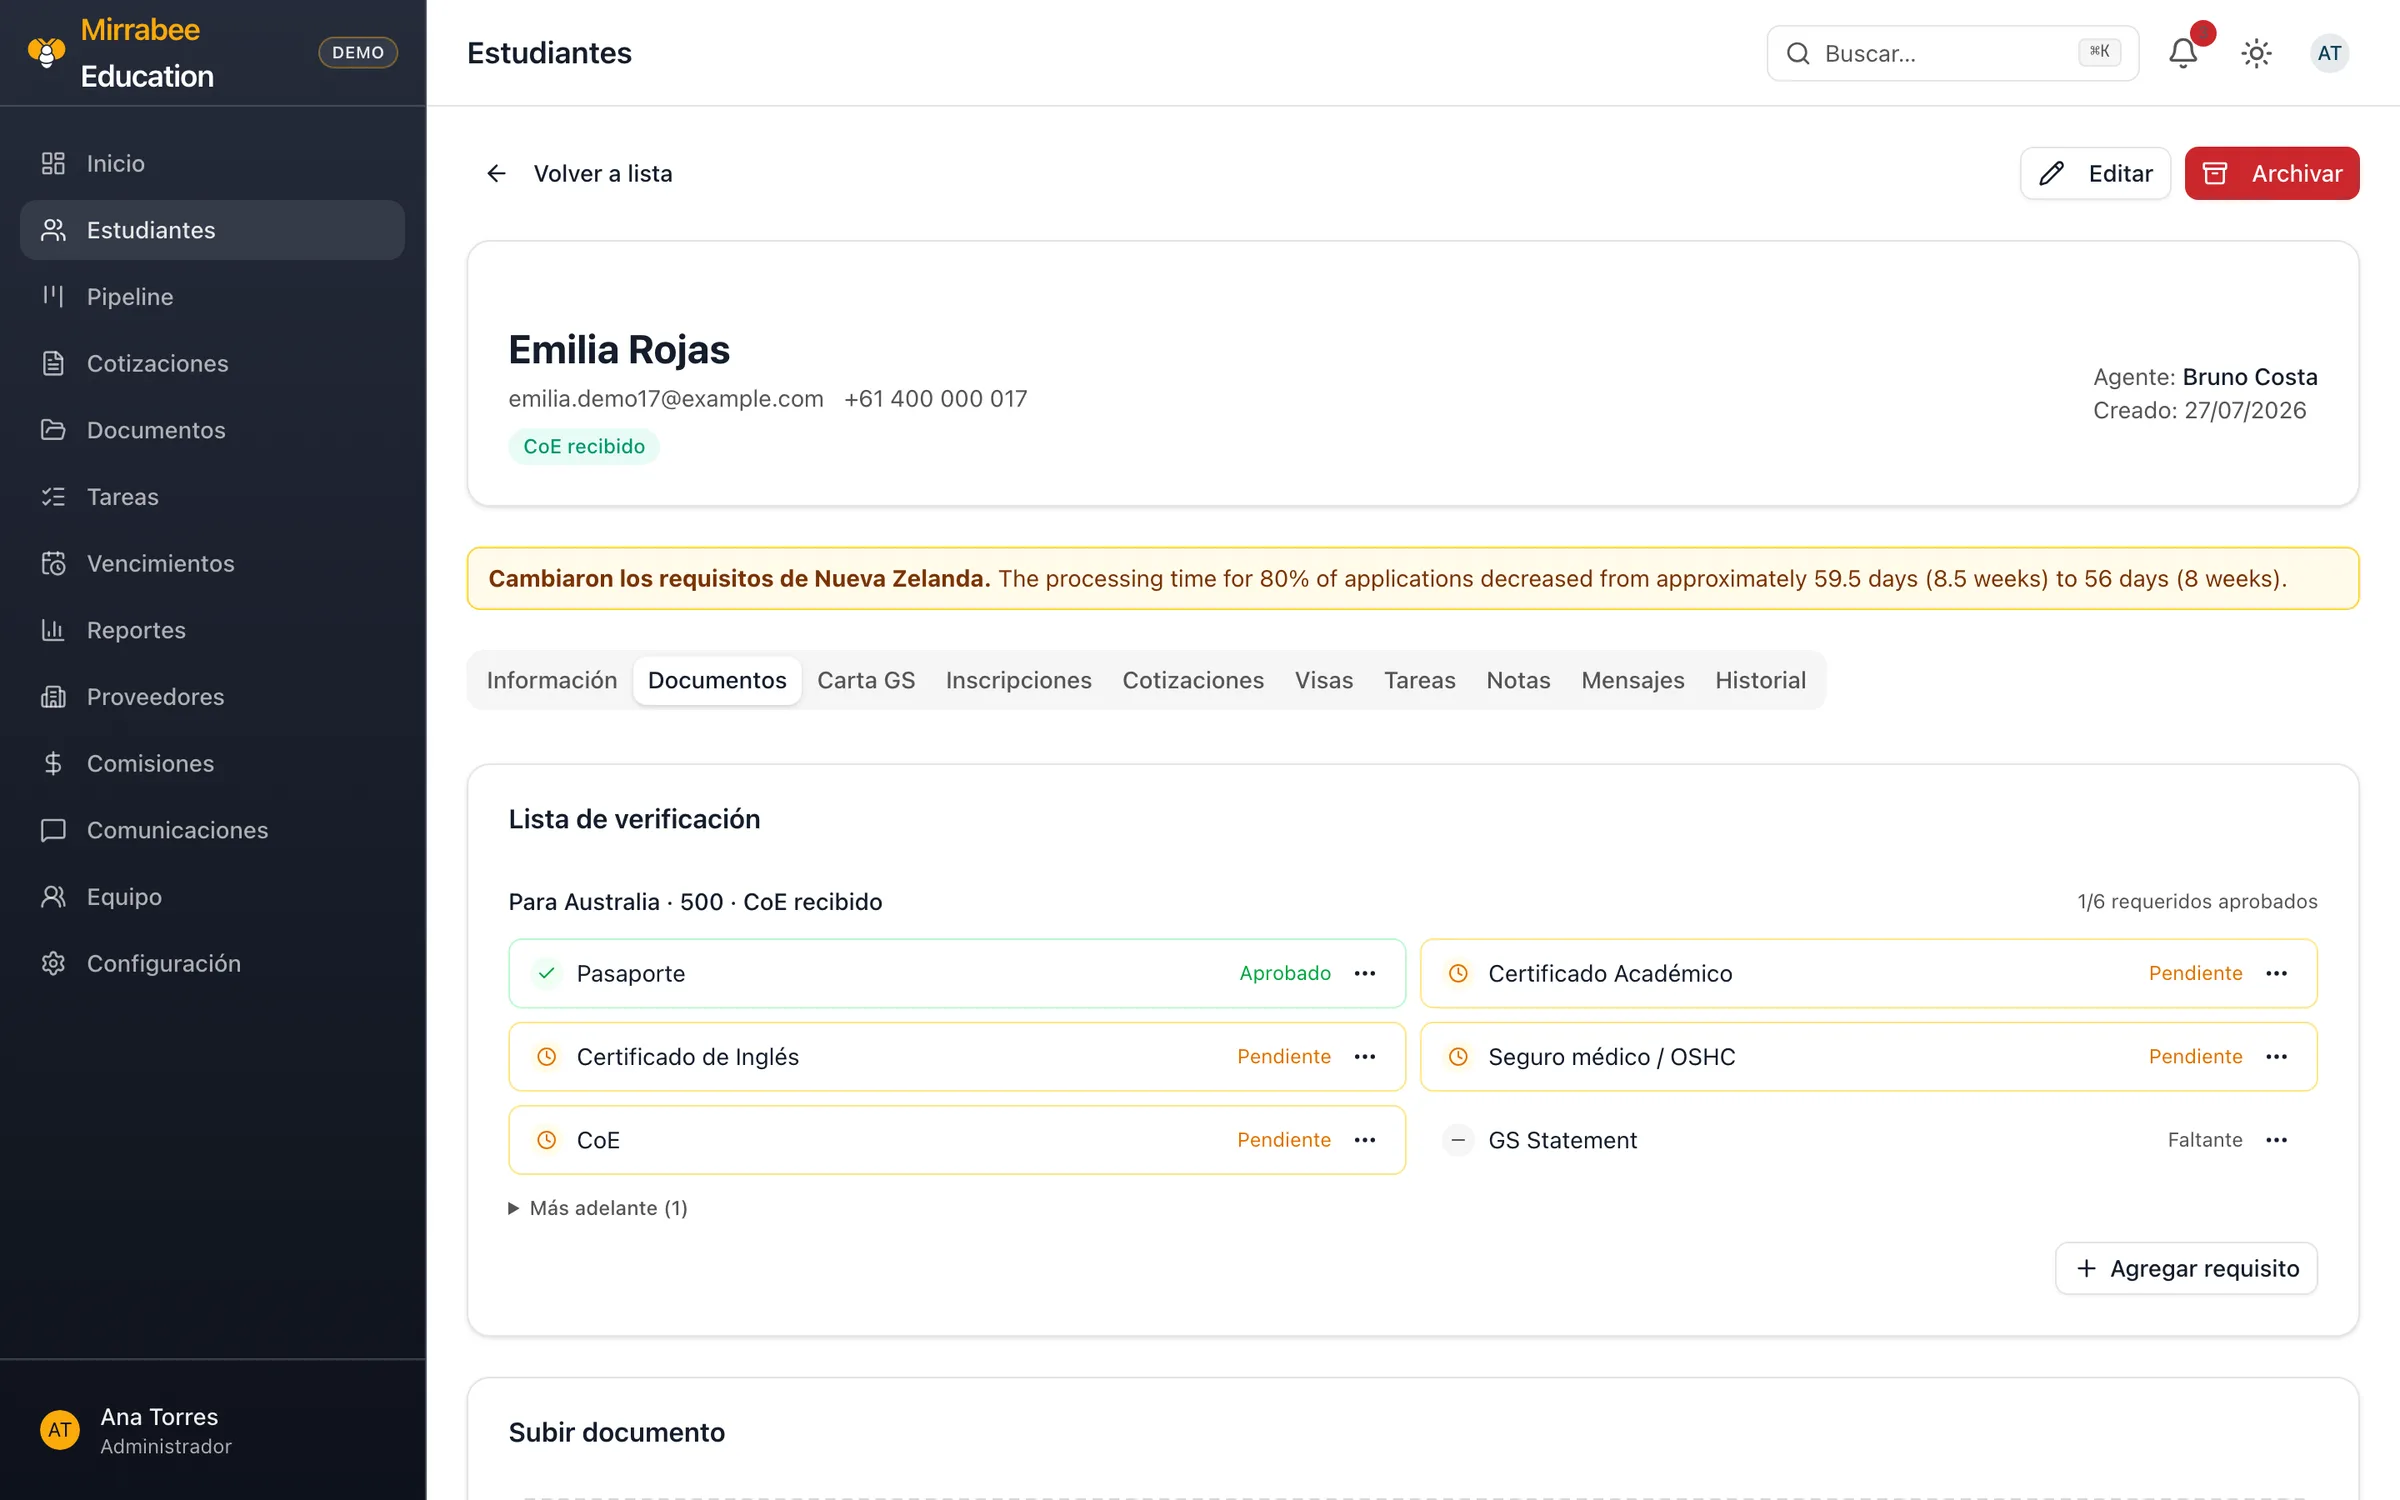Click the Archivar button

2272,173
